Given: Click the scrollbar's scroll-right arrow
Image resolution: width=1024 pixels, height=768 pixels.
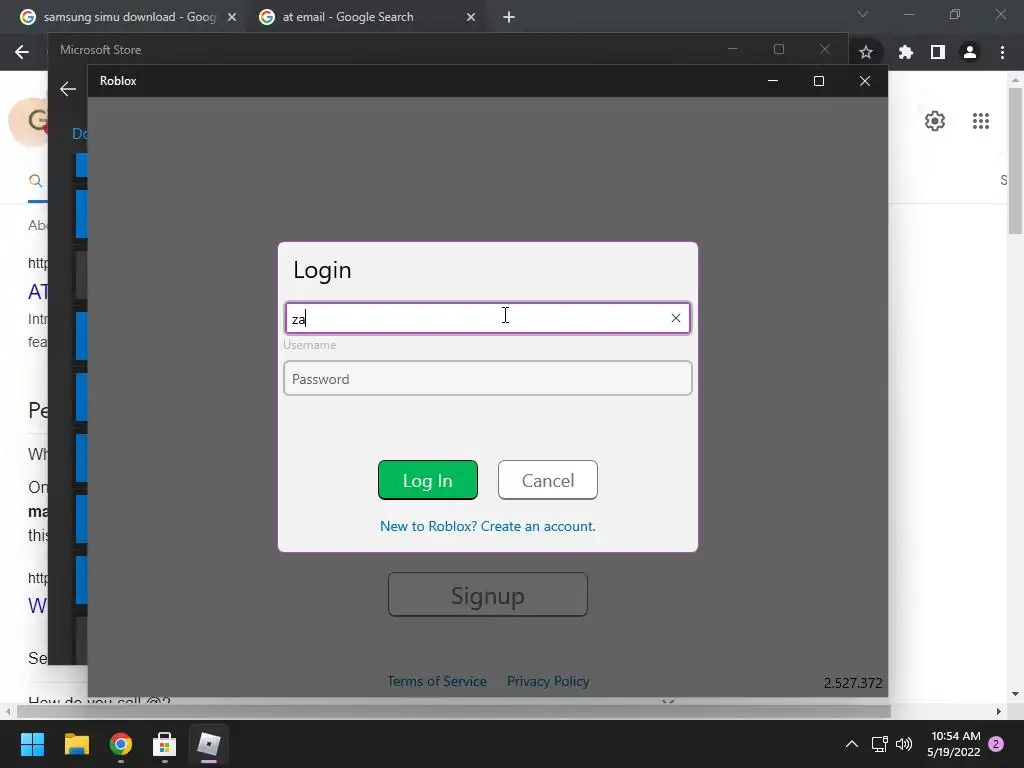Looking at the screenshot, I should [x=999, y=711].
